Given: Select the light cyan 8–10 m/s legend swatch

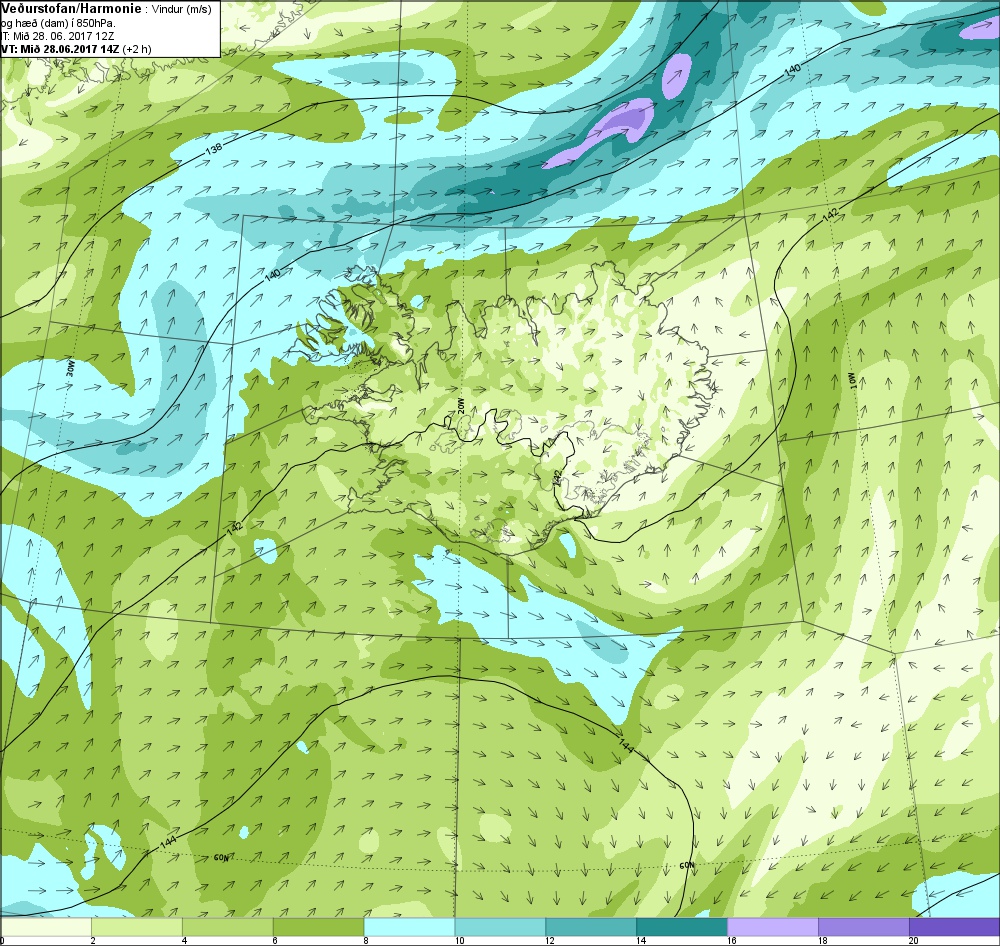Looking at the screenshot, I should tap(409, 926).
